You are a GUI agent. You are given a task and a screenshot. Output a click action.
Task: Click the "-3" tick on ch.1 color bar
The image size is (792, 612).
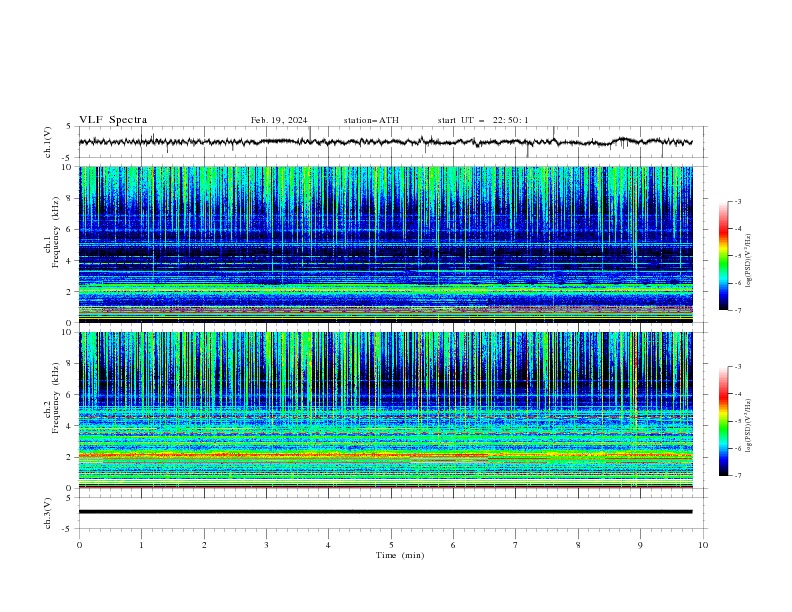click(738, 201)
